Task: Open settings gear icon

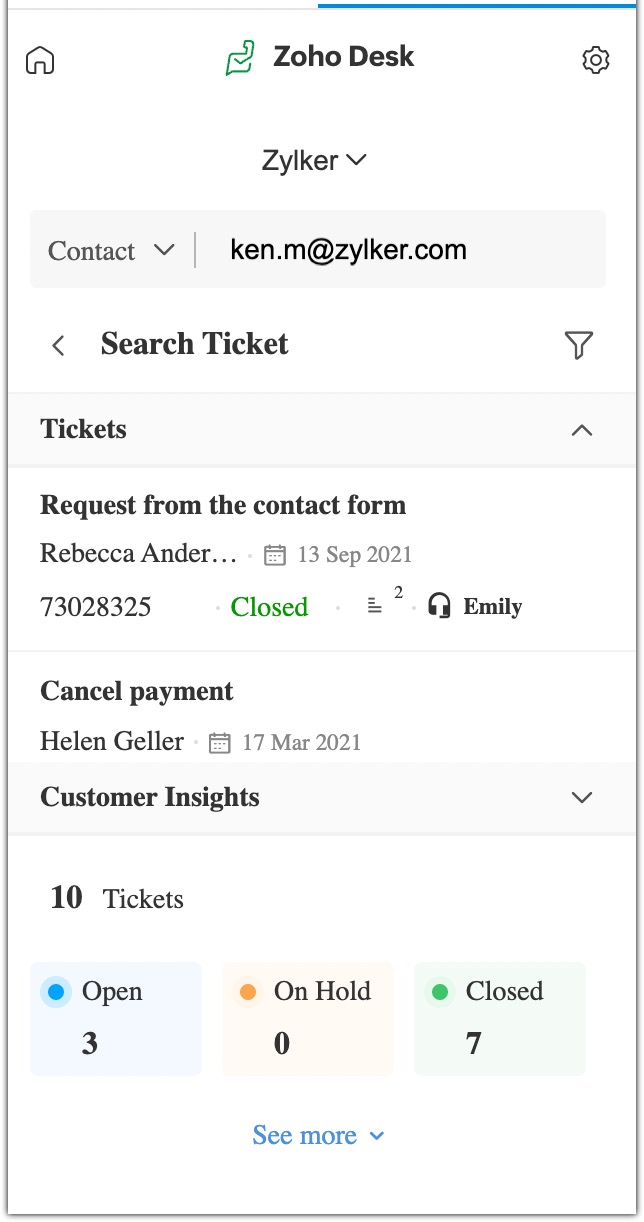Action: pyautogui.click(x=595, y=60)
